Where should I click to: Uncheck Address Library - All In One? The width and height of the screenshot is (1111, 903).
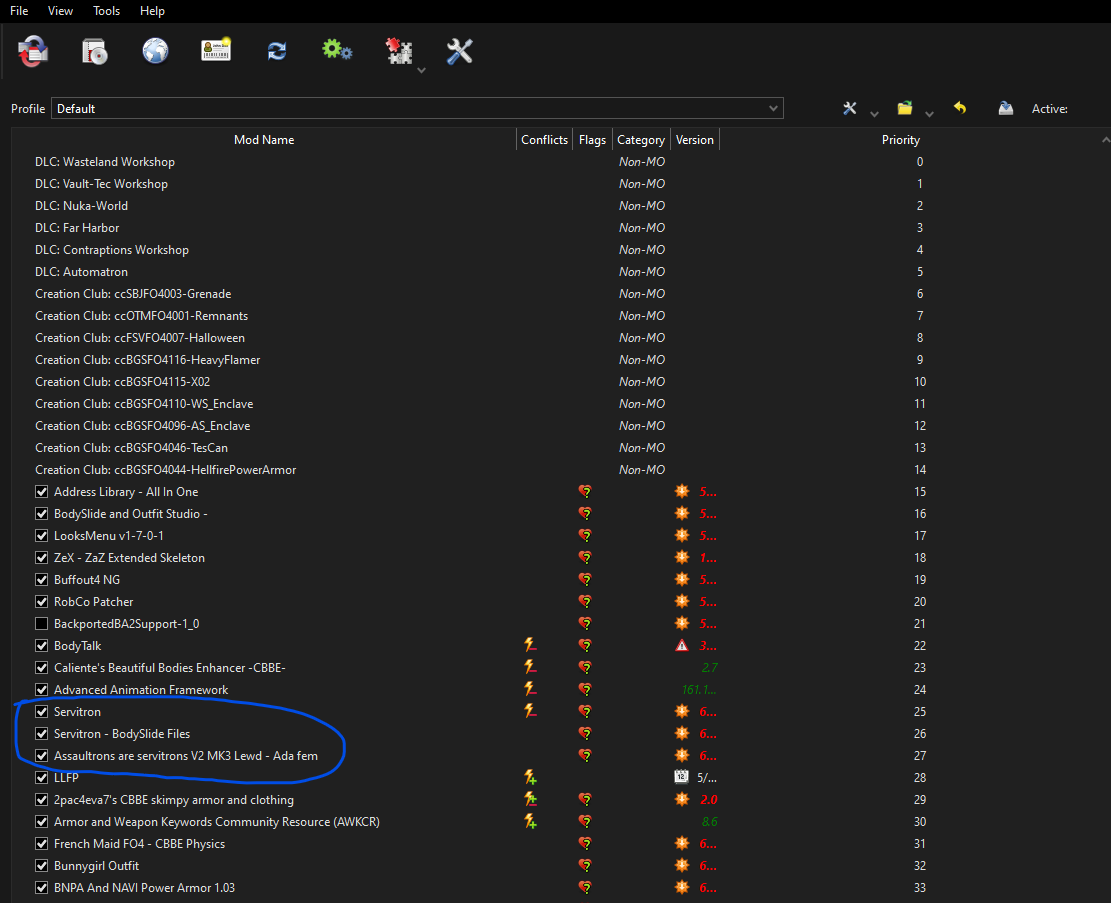(42, 491)
